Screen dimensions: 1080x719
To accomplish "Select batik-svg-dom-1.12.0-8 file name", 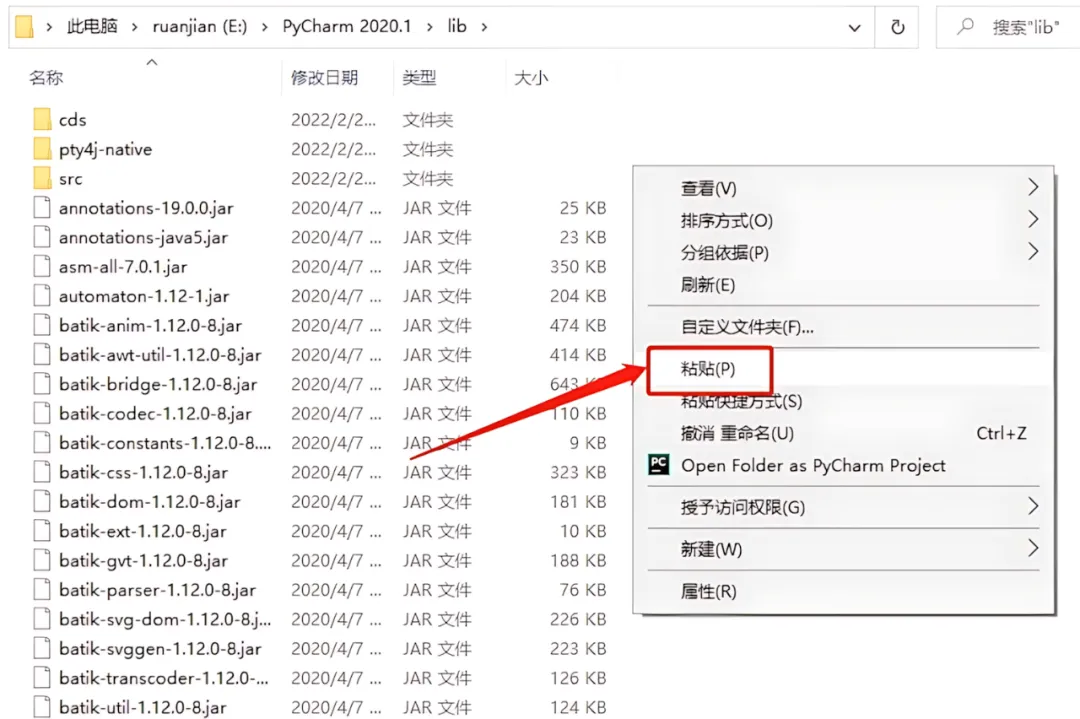I will [165, 619].
